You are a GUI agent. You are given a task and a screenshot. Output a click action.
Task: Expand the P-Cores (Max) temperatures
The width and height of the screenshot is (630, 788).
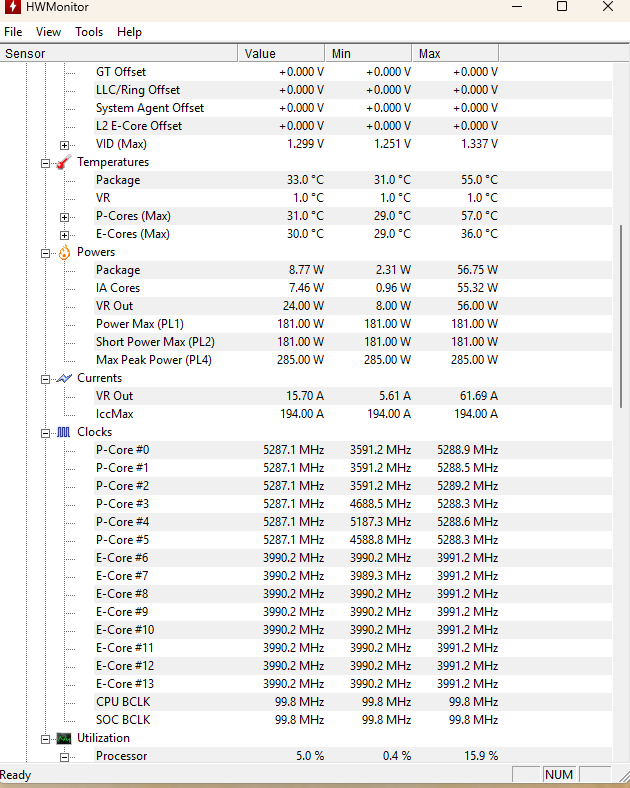pyautogui.click(x=65, y=216)
